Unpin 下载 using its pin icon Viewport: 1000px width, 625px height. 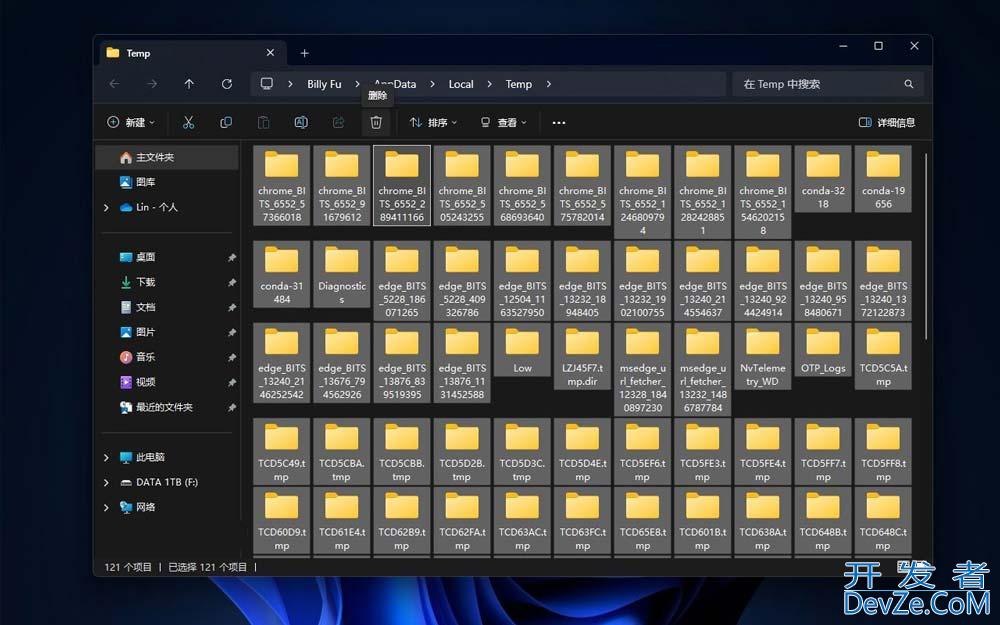tap(232, 283)
